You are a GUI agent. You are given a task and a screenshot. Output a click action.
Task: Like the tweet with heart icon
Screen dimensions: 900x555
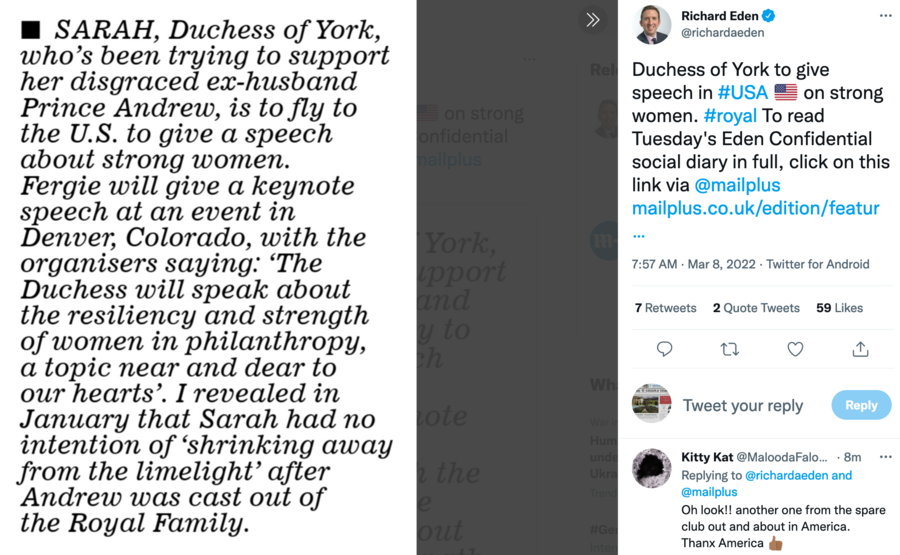tap(795, 349)
